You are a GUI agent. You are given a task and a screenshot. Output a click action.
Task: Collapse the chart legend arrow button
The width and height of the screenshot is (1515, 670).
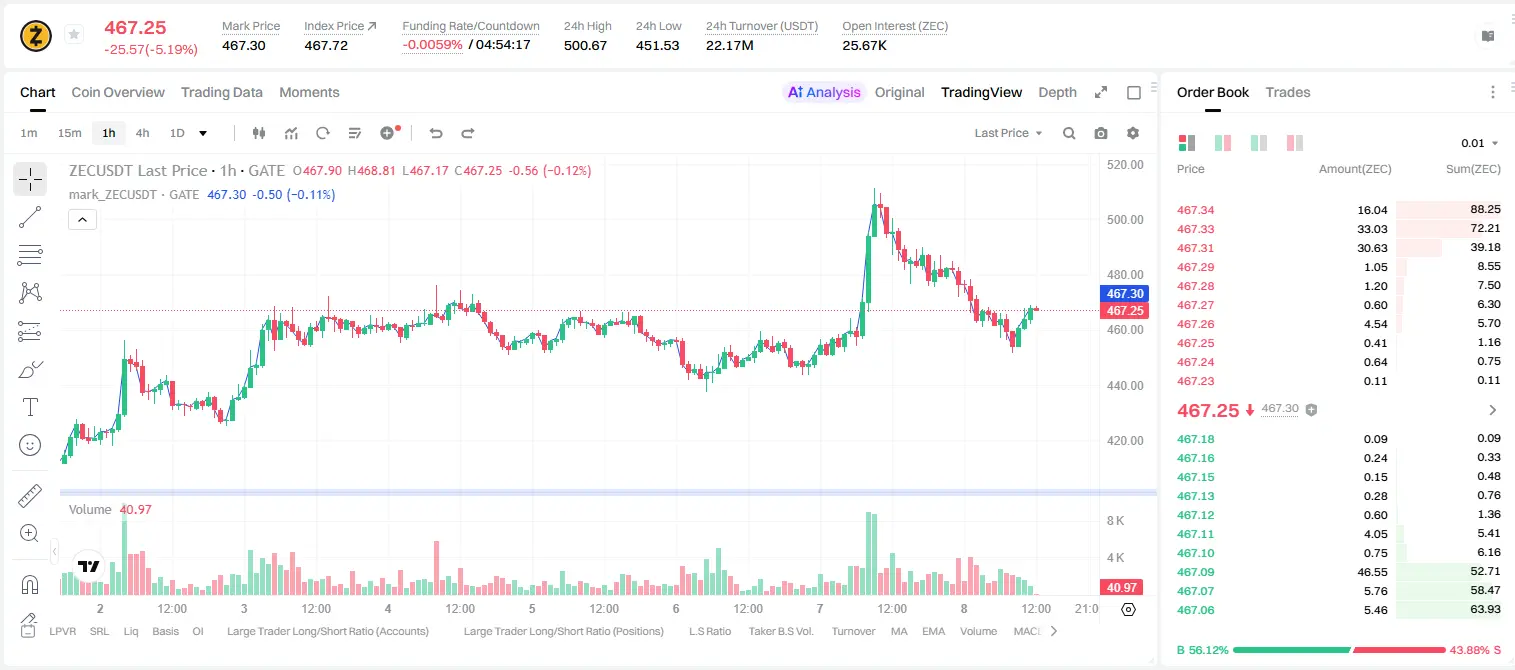(82, 220)
